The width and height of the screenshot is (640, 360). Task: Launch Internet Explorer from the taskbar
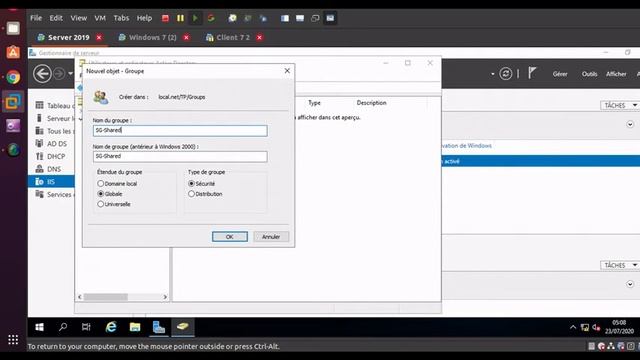[111, 327]
